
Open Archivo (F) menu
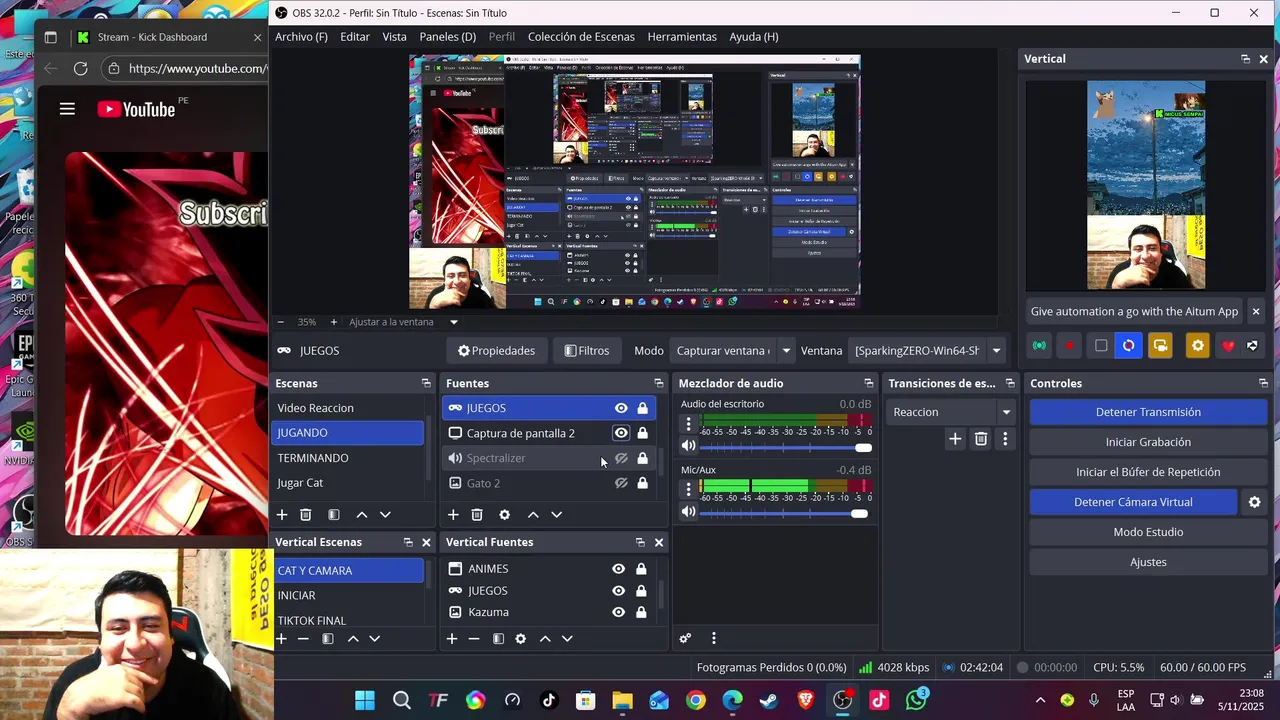point(301,37)
